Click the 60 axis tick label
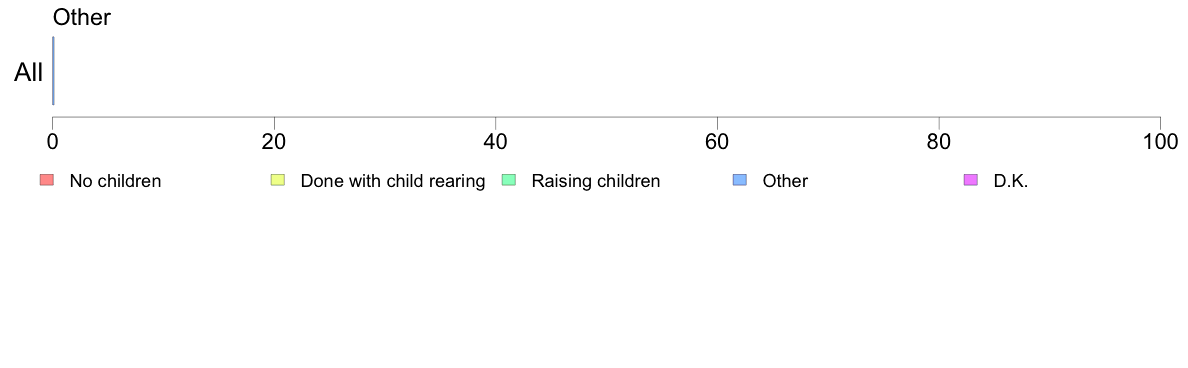The image size is (1188, 368). tap(717, 141)
